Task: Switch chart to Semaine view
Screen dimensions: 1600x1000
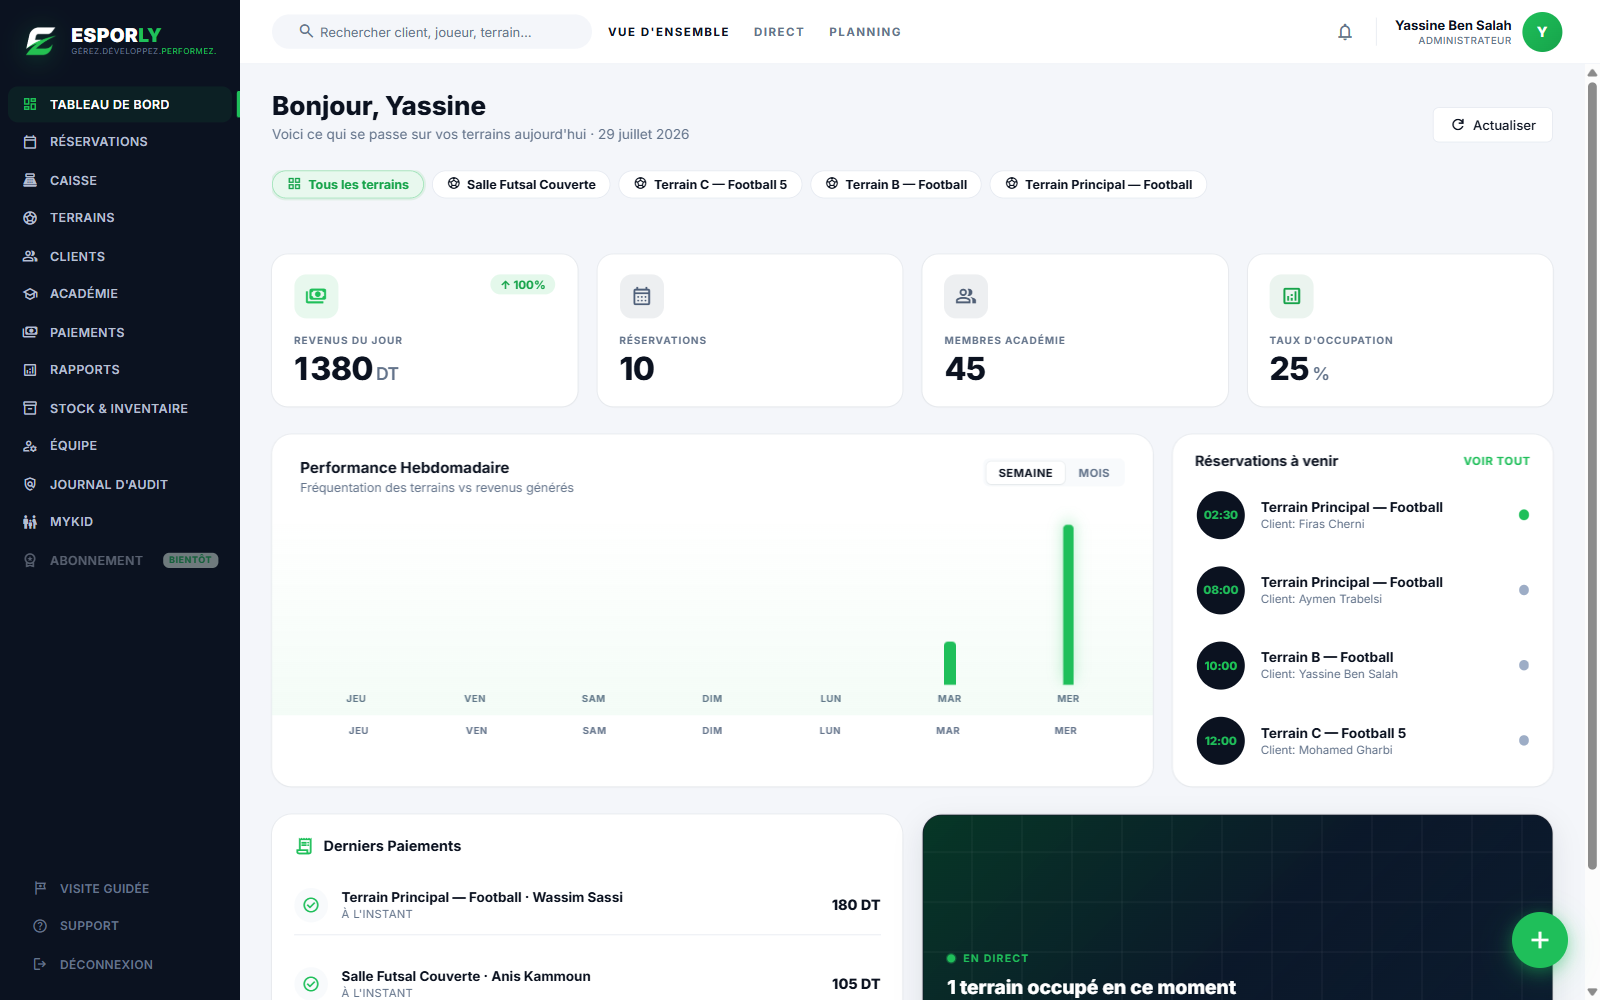Action: [x=1025, y=473]
